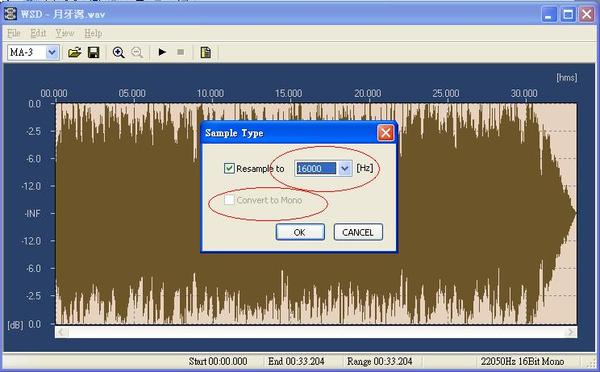Zoom out with the magnifier minus icon

[x=137, y=52]
